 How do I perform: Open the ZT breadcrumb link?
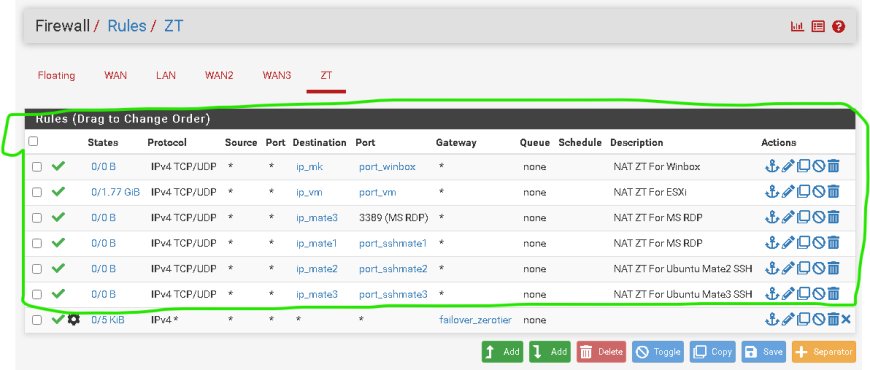[x=173, y=26]
